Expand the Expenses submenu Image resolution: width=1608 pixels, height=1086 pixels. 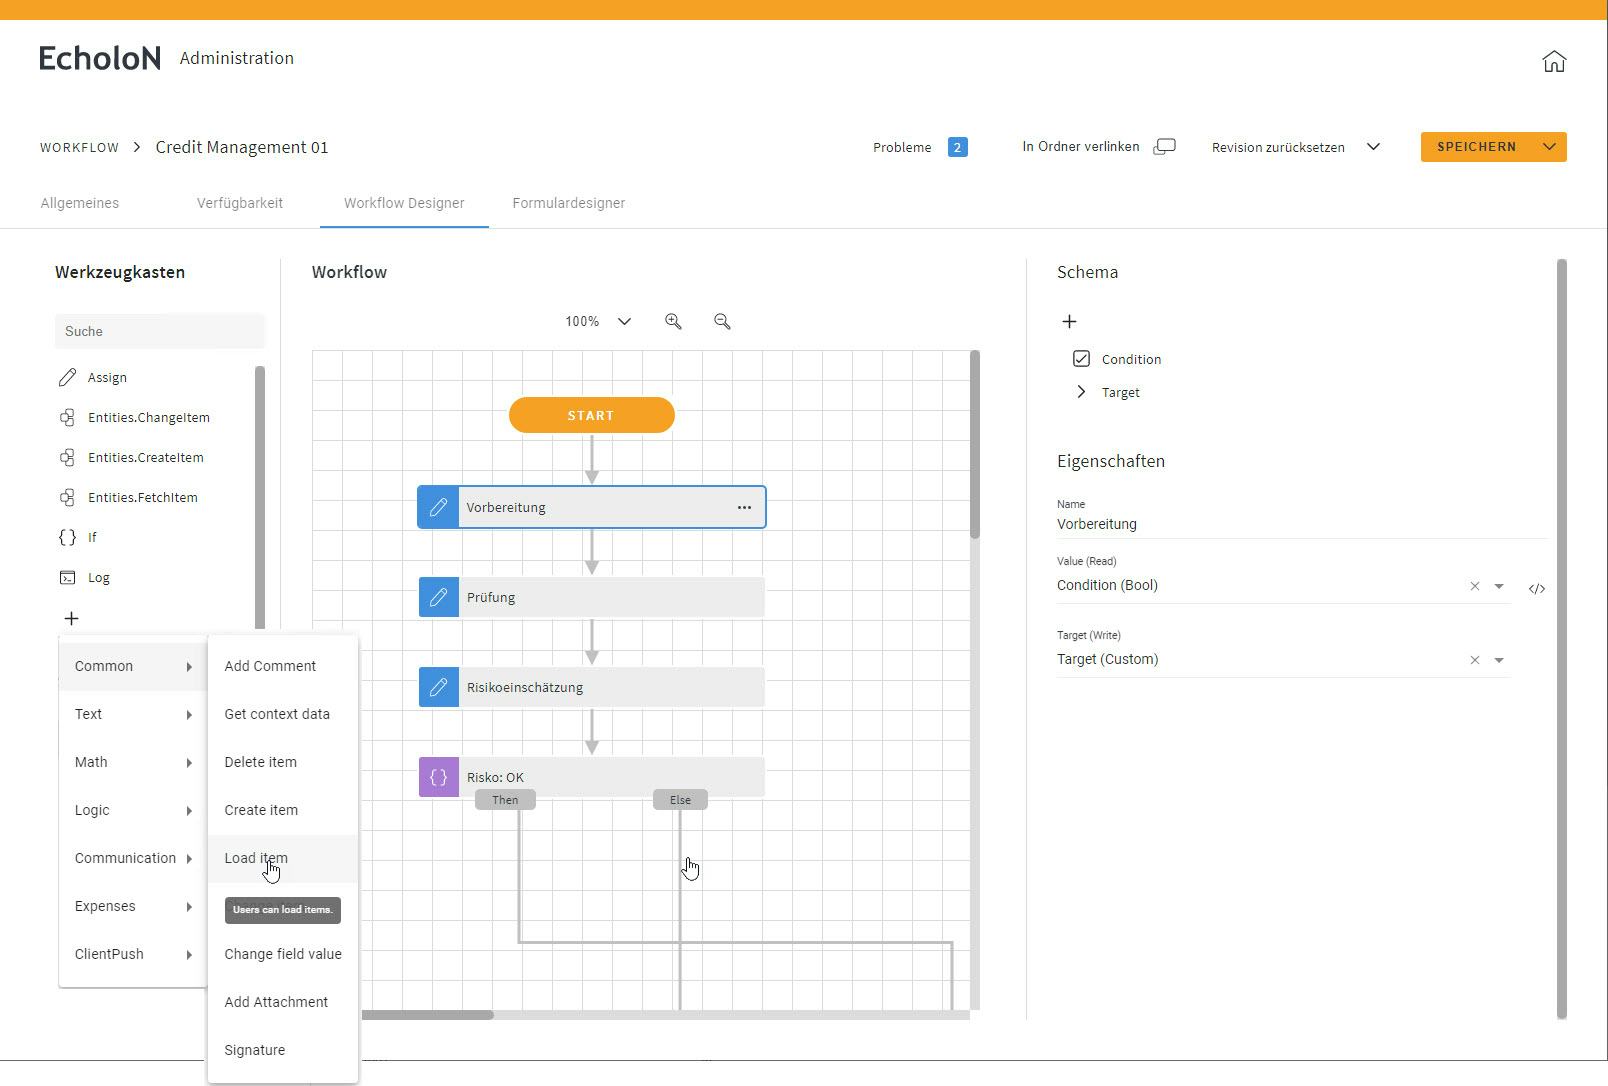[133, 906]
